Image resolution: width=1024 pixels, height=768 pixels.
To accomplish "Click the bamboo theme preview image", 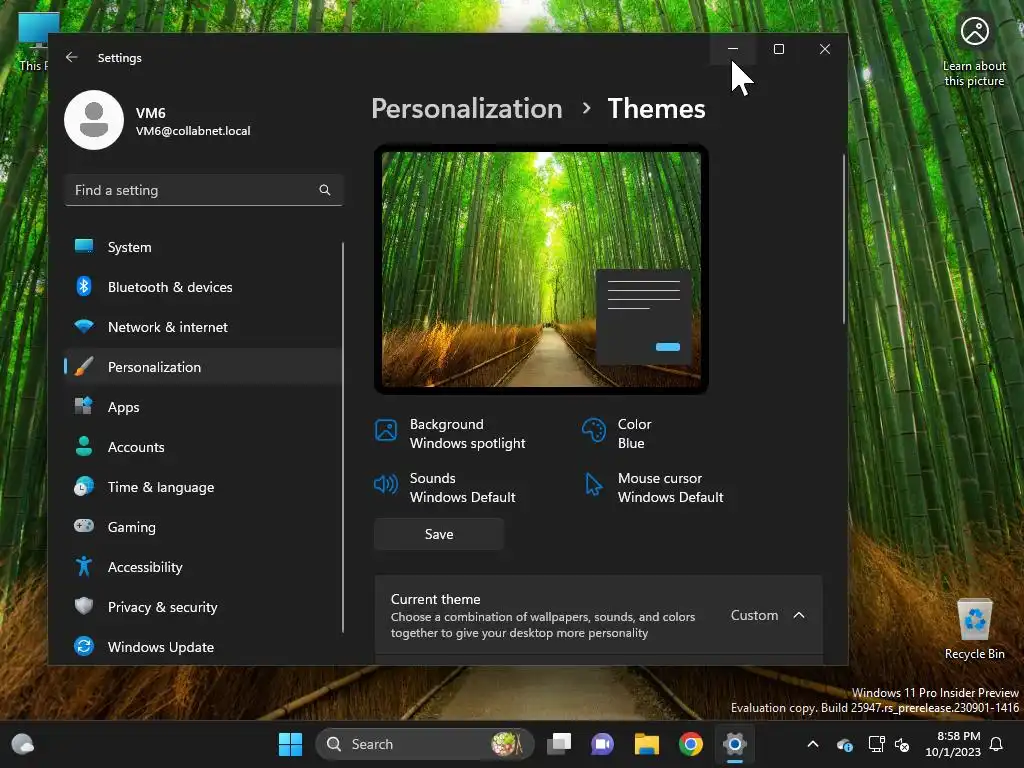I will click(x=541, y=269).
